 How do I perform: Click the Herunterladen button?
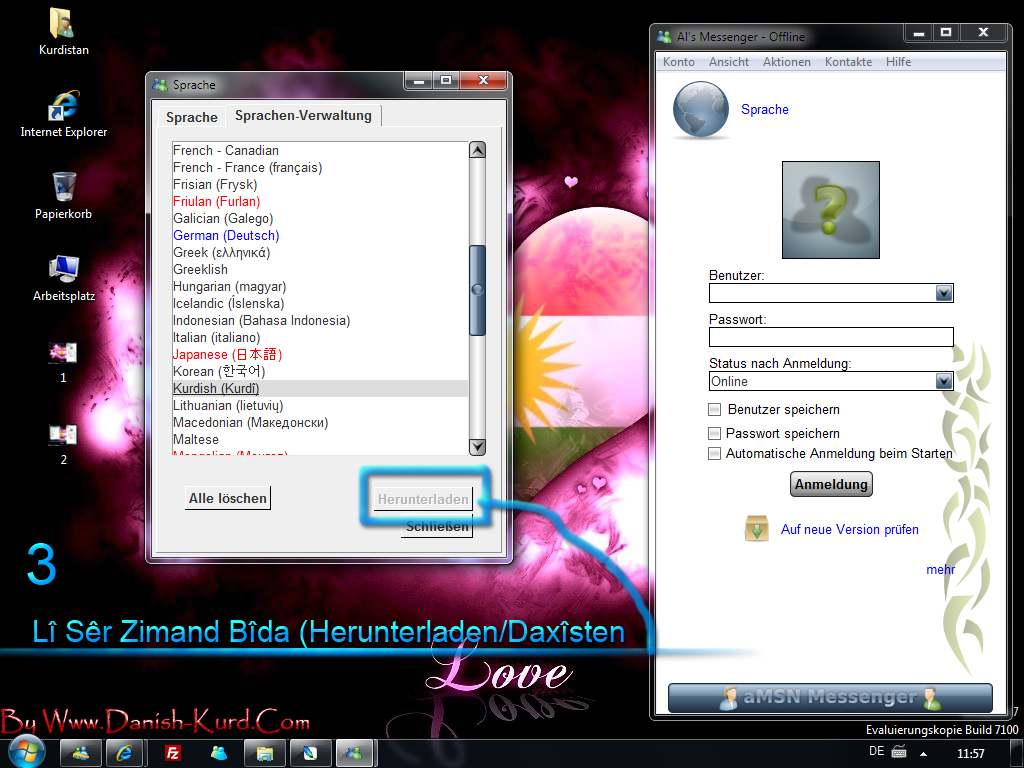(423, 500)
